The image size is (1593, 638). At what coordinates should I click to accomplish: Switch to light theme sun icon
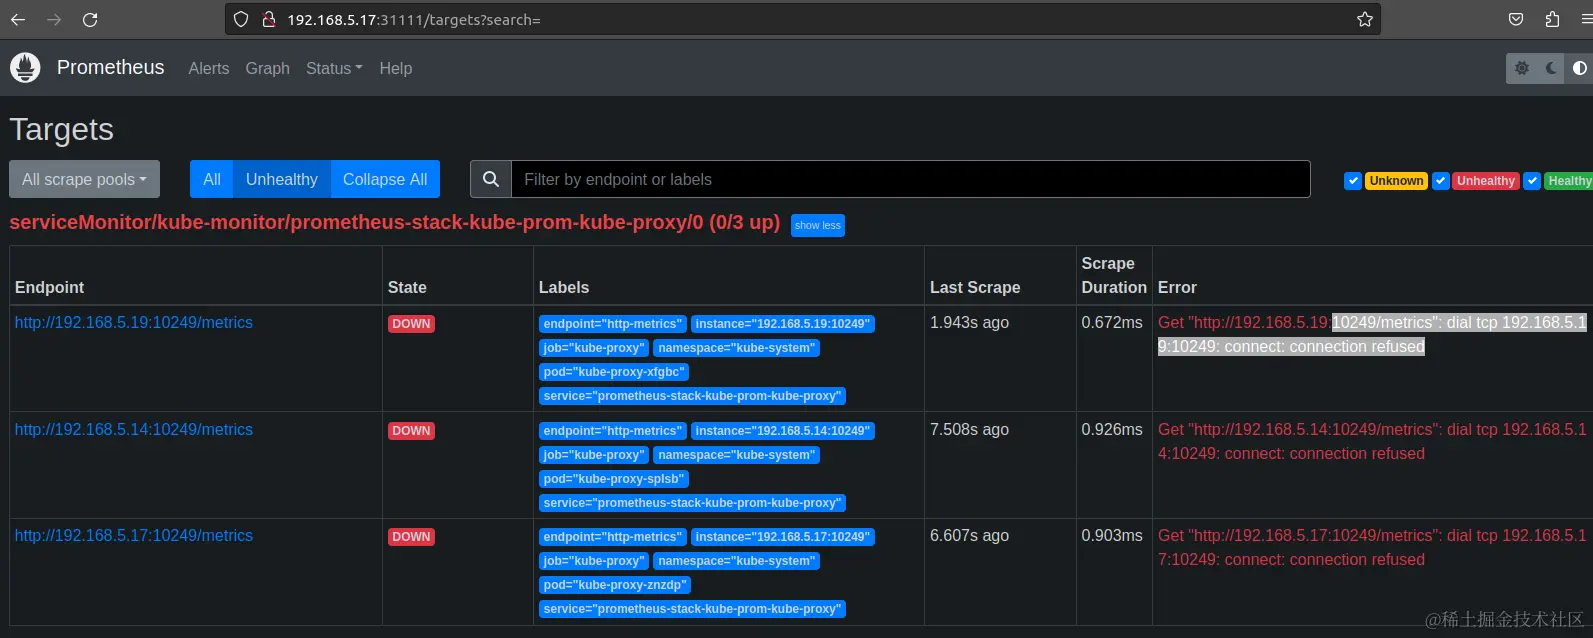point(1521,68)
